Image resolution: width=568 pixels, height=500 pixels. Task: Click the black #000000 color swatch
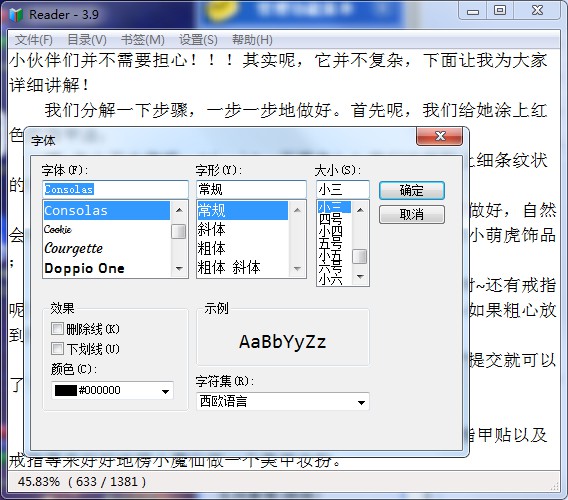coord(66,391)
